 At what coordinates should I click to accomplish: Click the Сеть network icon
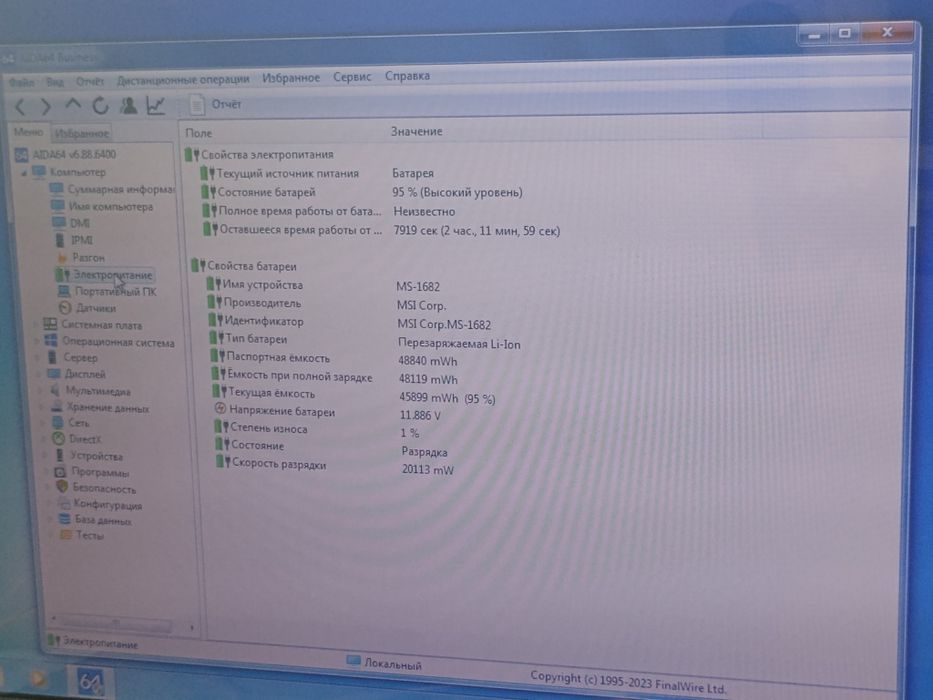tap(57, 423)
